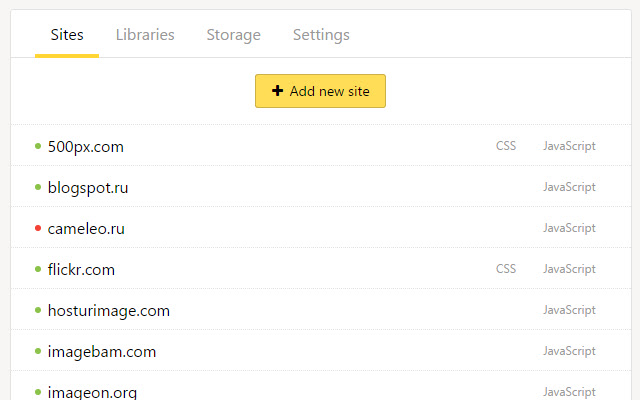Switch to the Libraries tab

(x=145, y=35)
